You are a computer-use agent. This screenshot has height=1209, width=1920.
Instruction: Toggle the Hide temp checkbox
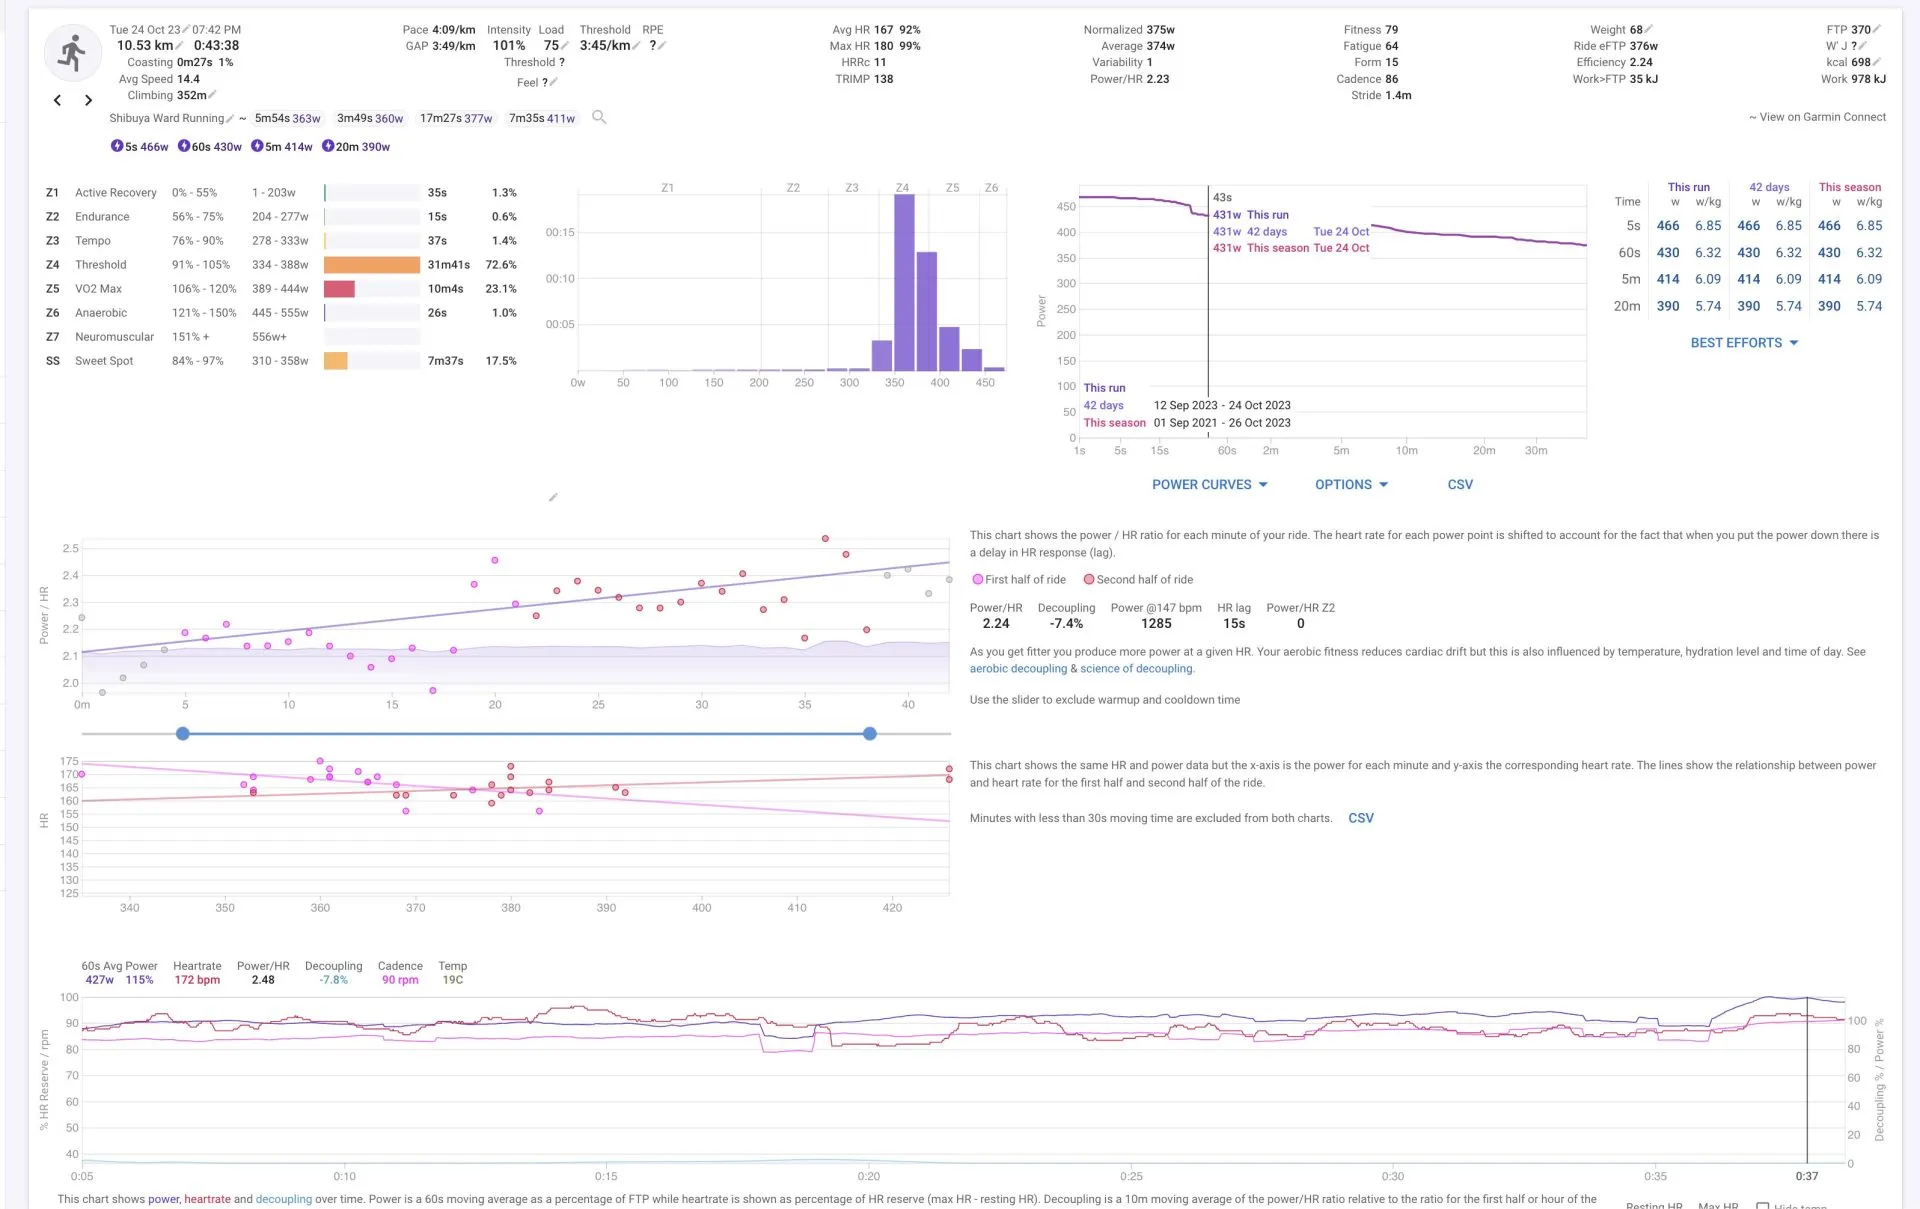point(1763,1206)
